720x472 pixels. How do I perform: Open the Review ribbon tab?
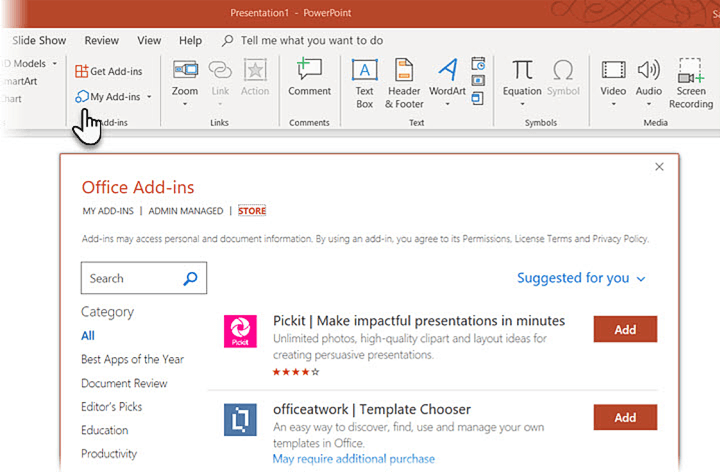tap(101, 40)
